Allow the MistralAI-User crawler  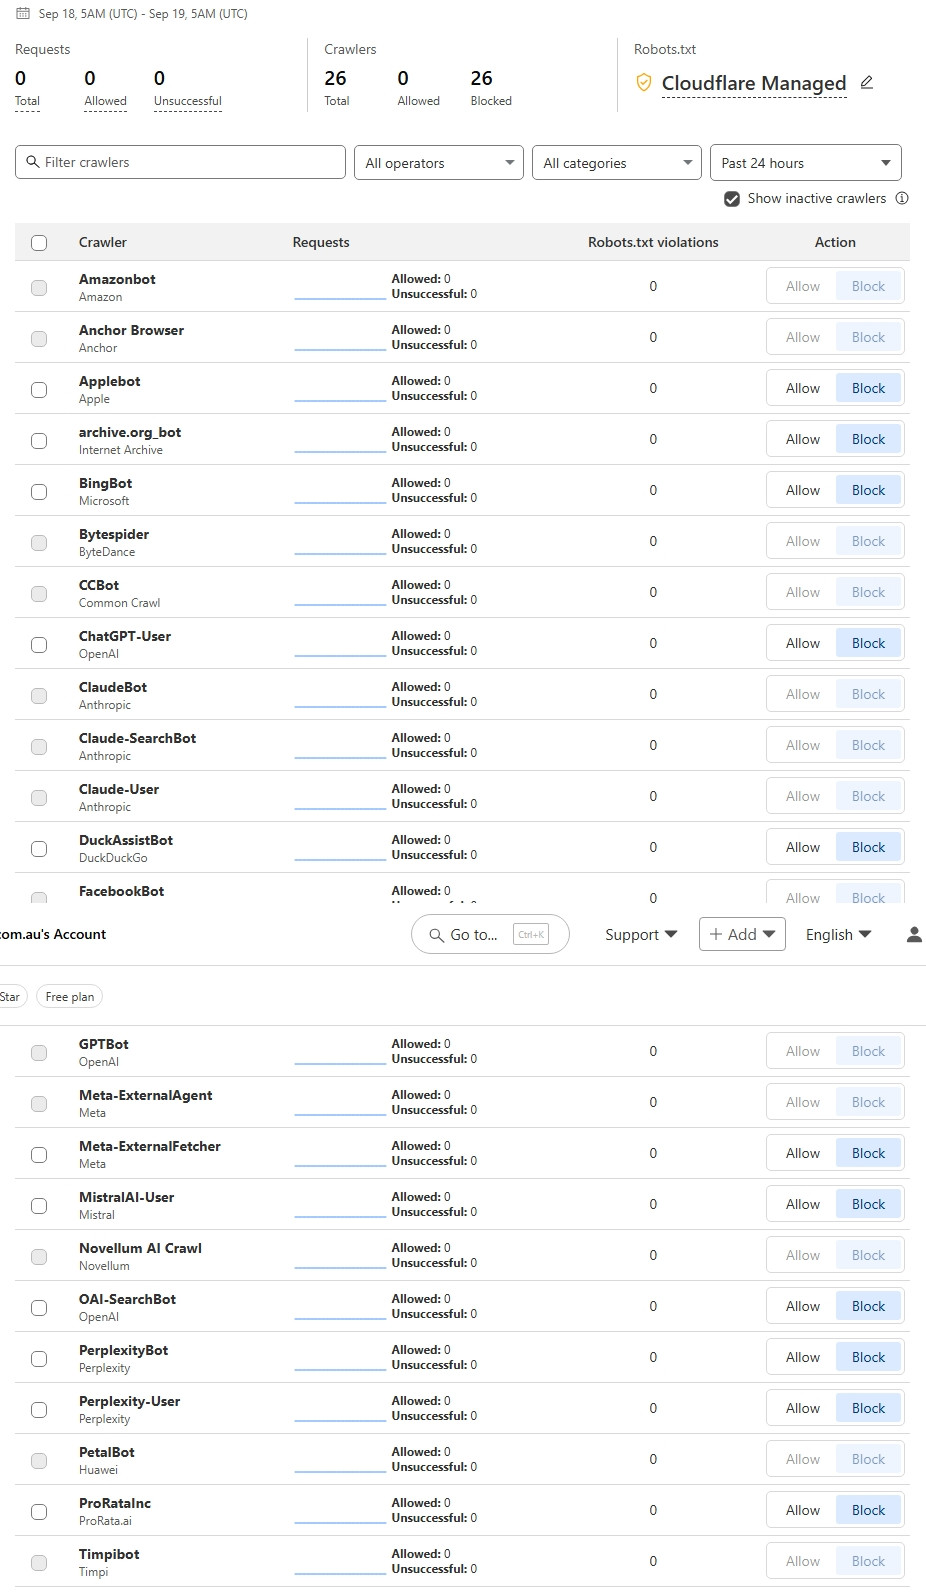coord(802,1204)
